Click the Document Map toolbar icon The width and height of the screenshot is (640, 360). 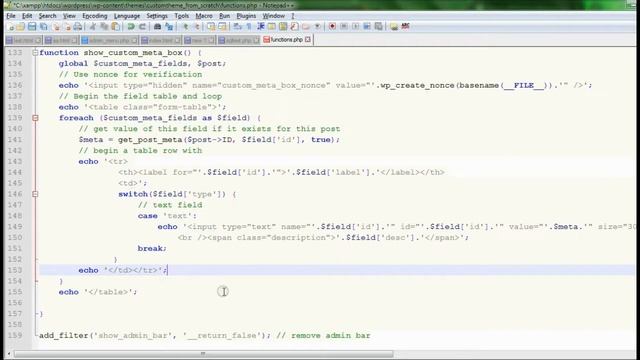(283, 27)
